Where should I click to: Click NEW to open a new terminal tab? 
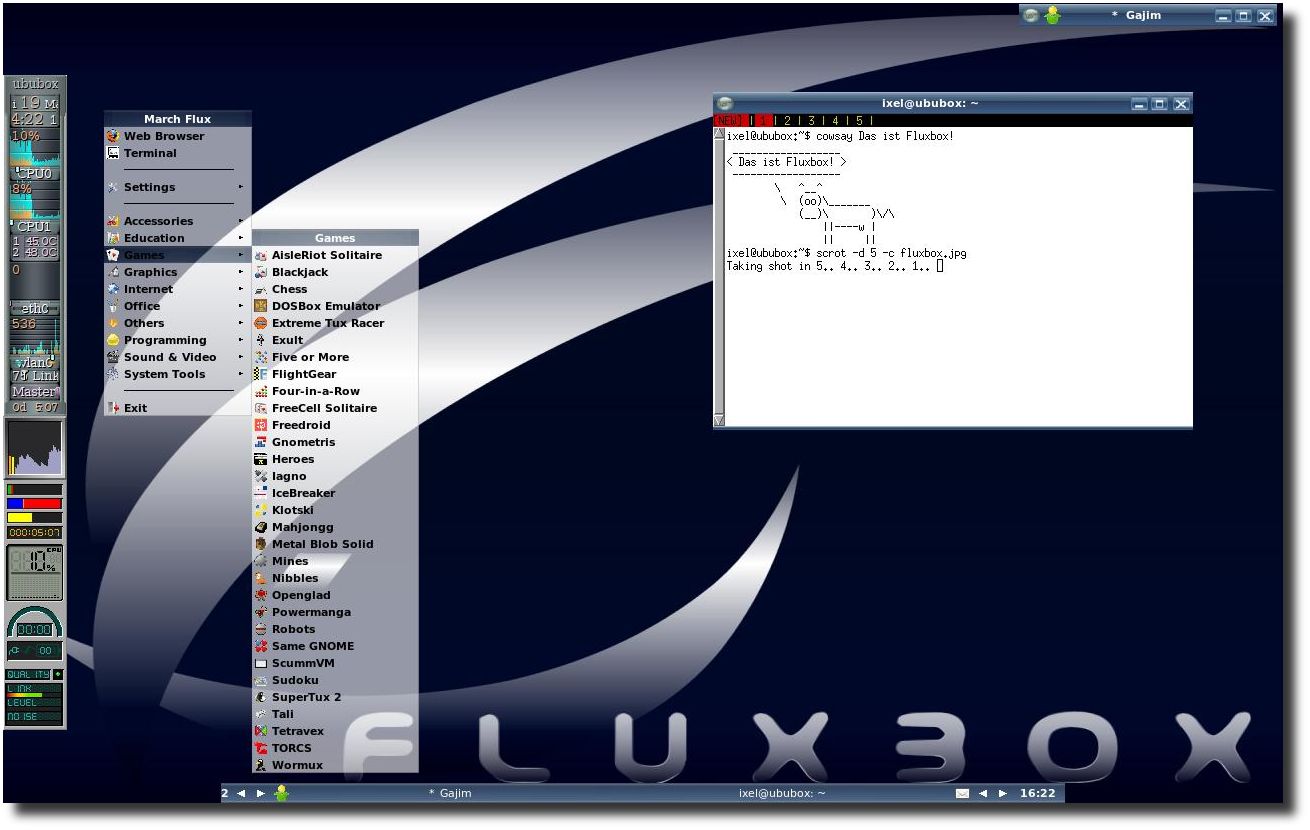pyautogui.click(x=731, y=121)
